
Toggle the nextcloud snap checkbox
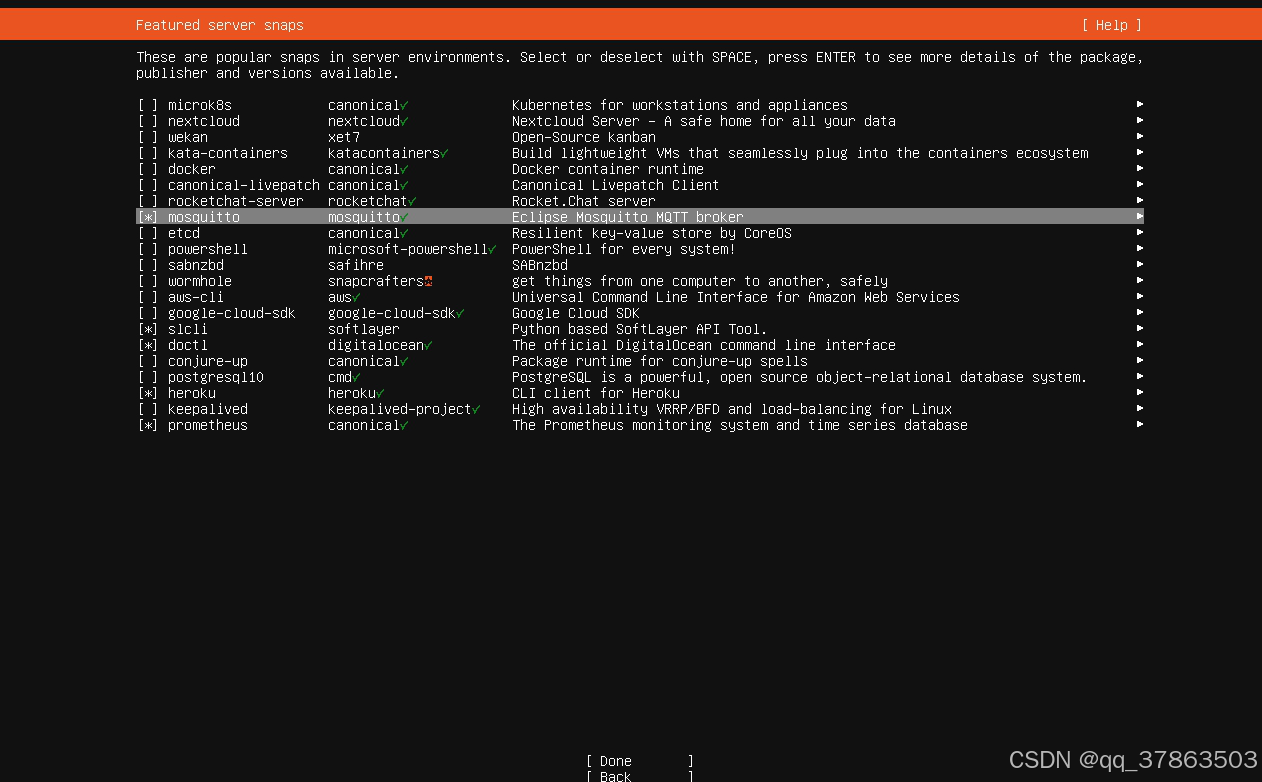pos(148,121)
